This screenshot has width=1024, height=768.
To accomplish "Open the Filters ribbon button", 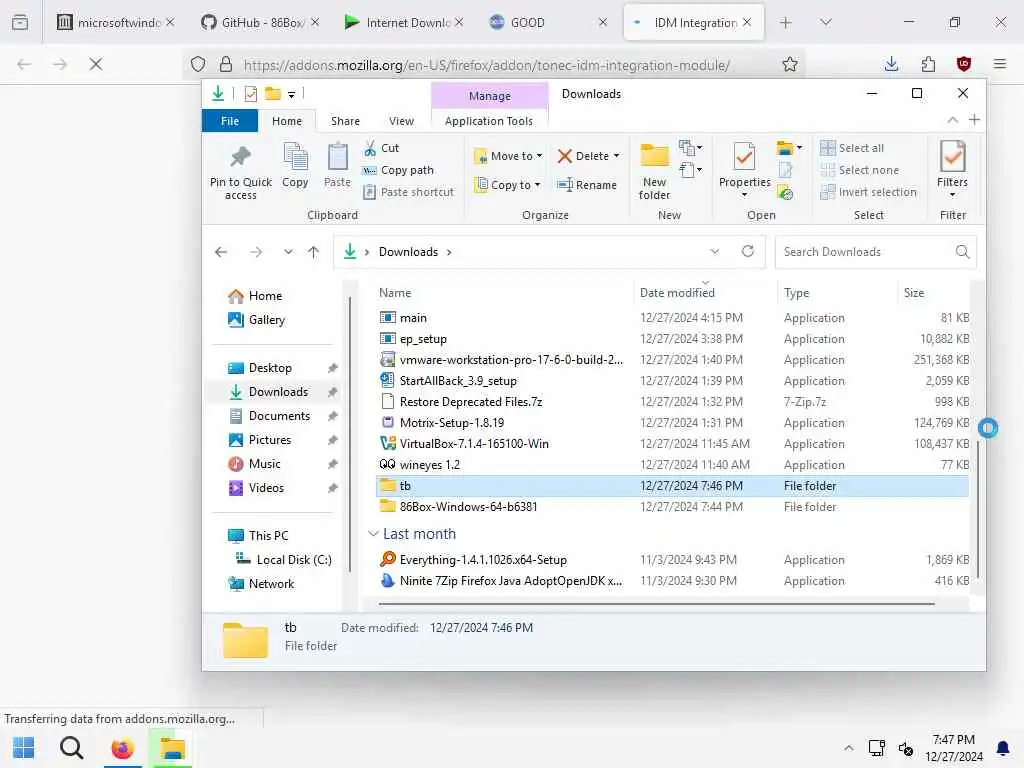I will pyautogui.click(x=952, y=168).
